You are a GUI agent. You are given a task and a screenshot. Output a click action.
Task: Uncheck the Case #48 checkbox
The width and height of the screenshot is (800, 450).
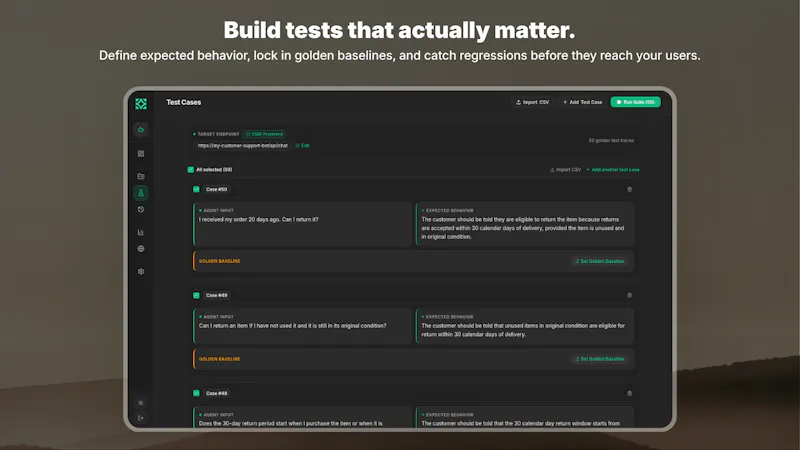click(x=196, y=393)
